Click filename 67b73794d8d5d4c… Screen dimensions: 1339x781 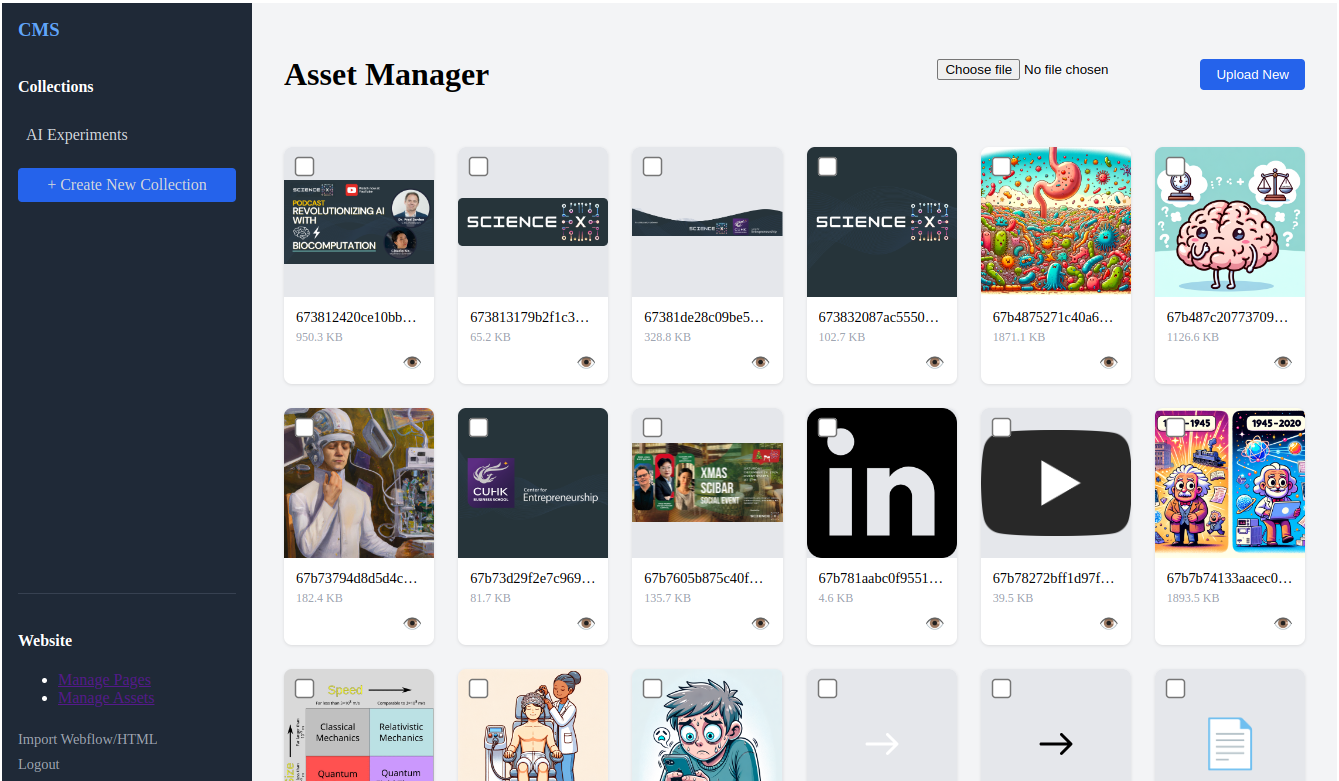coord(357,578)
